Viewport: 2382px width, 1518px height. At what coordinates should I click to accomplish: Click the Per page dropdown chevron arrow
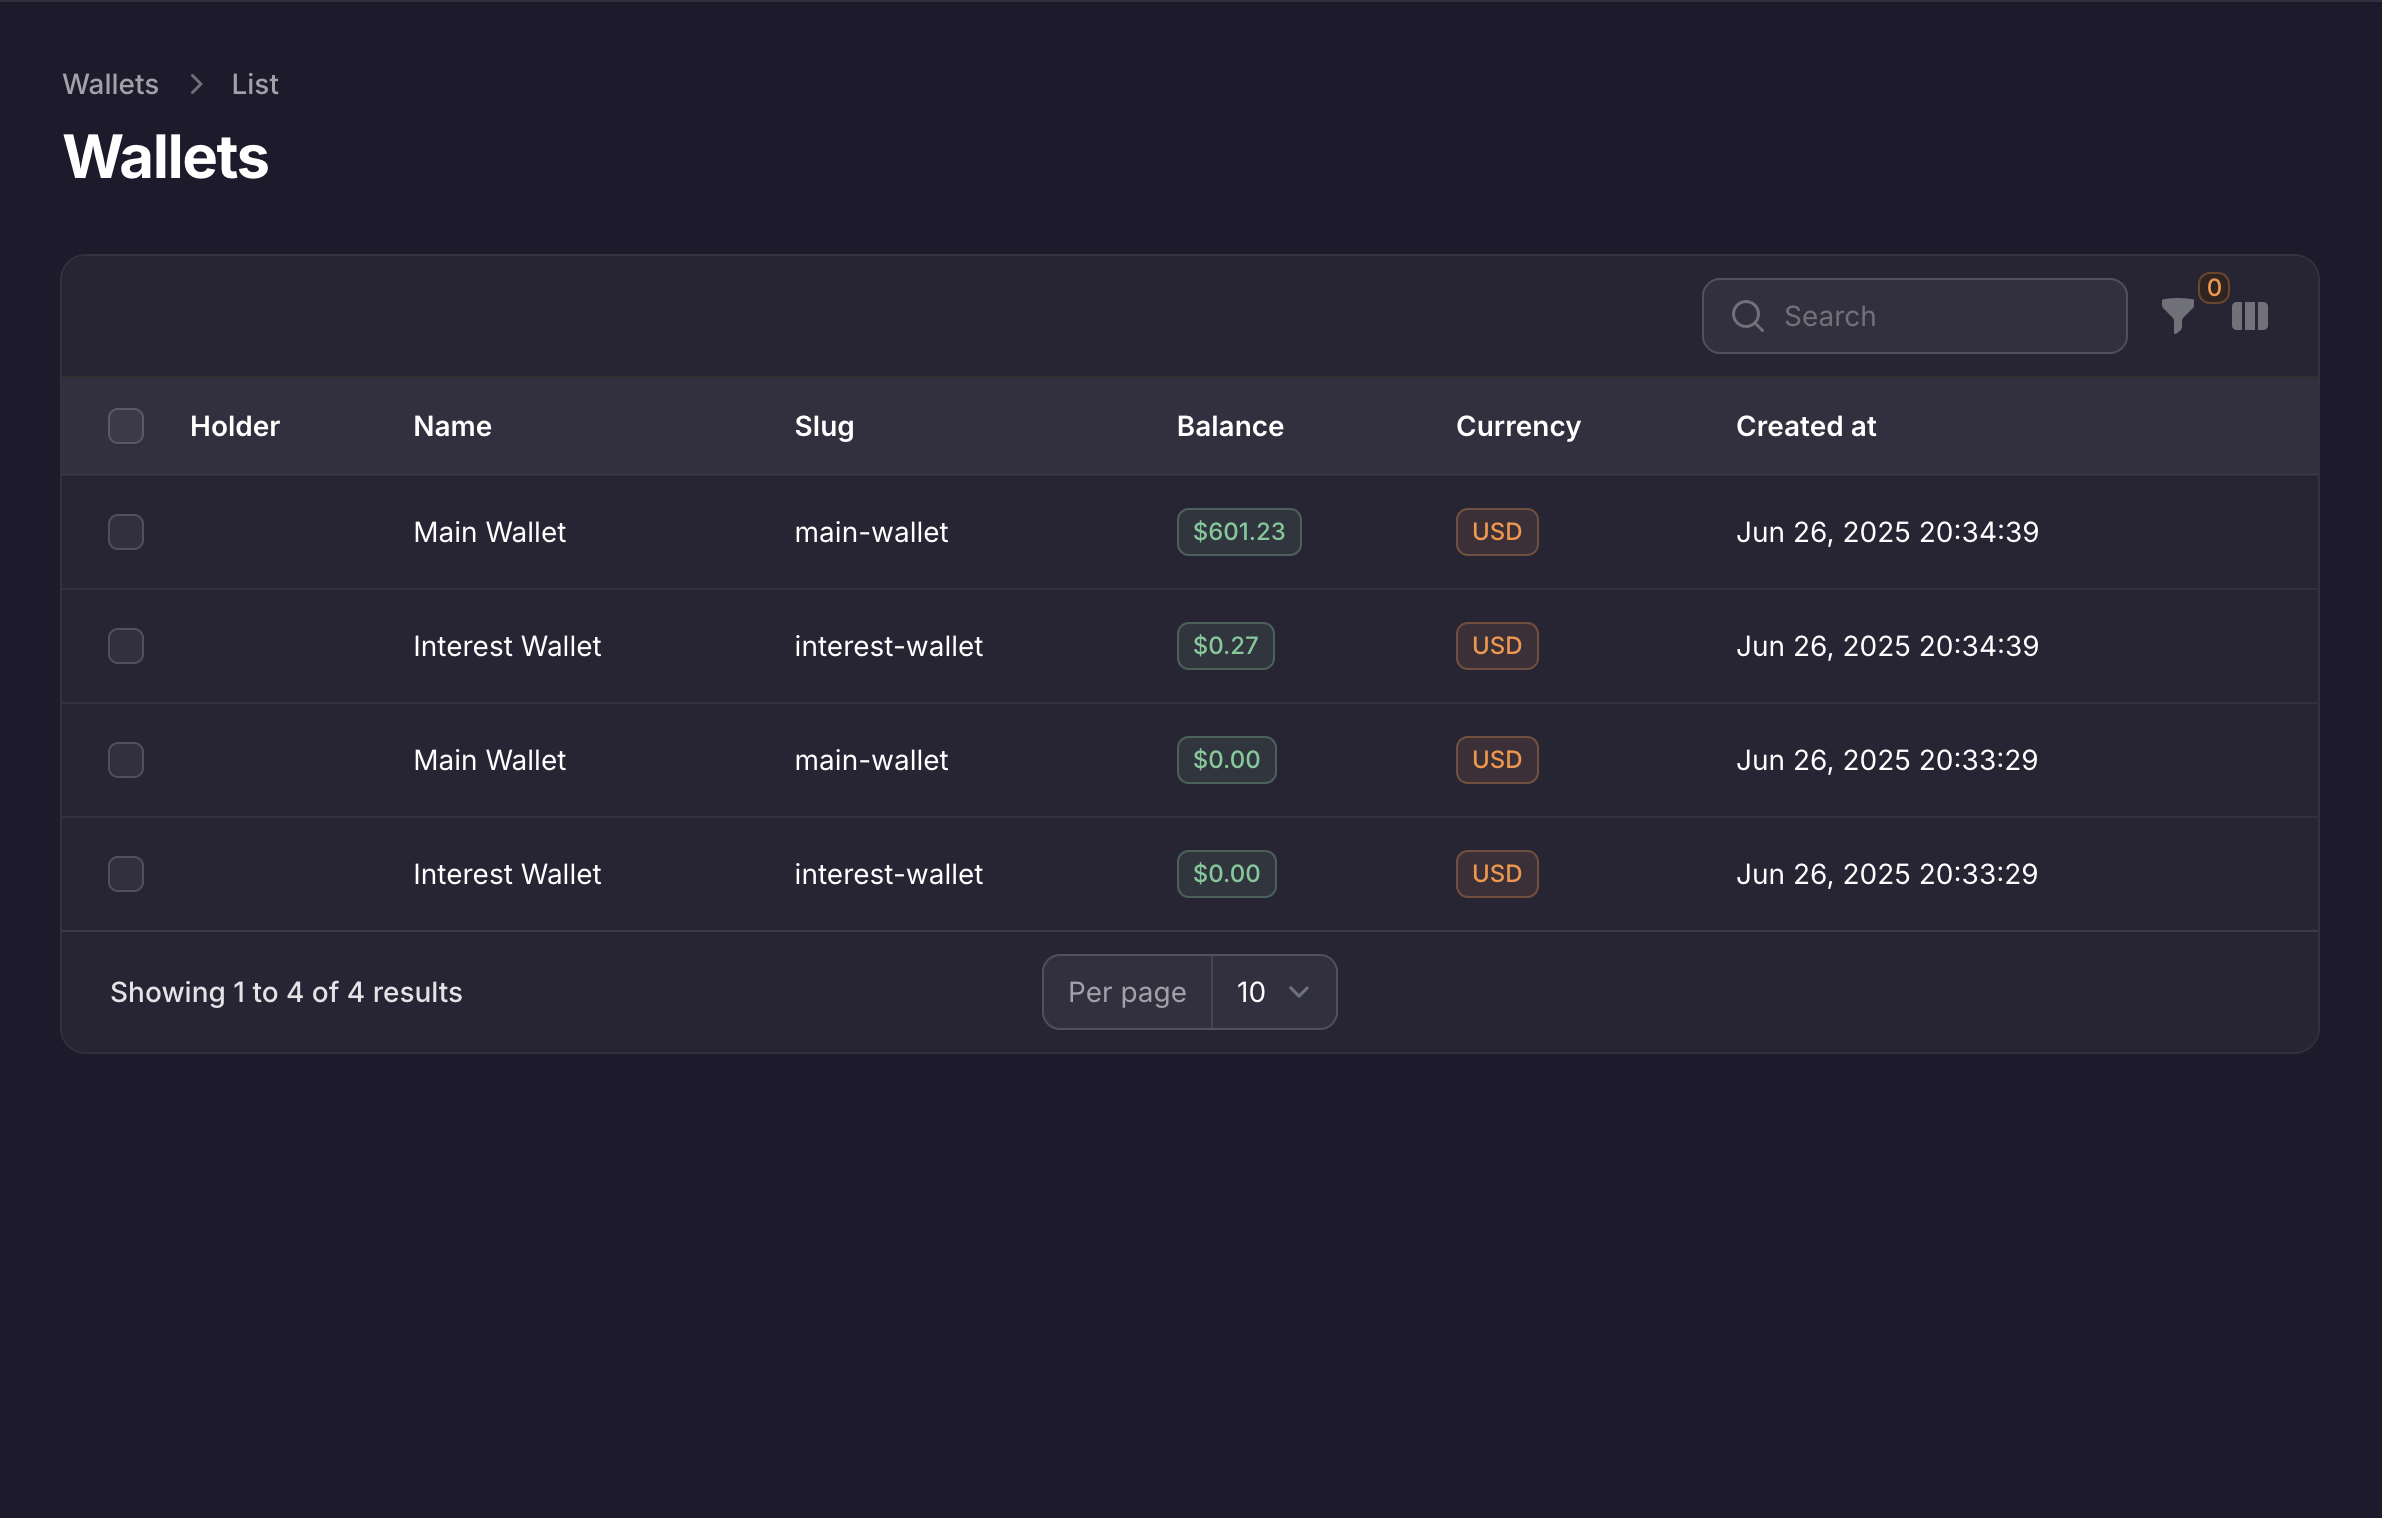point(1299,992)
